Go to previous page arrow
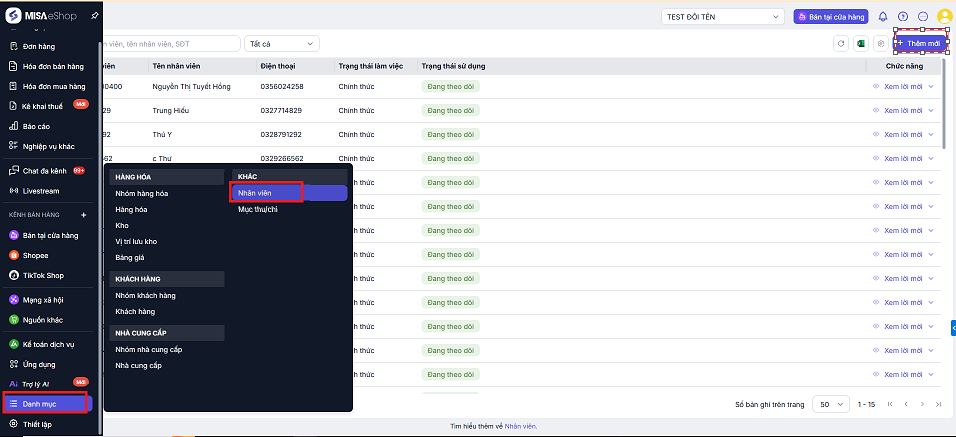956x437 pixels. click(x=906, y=404)
